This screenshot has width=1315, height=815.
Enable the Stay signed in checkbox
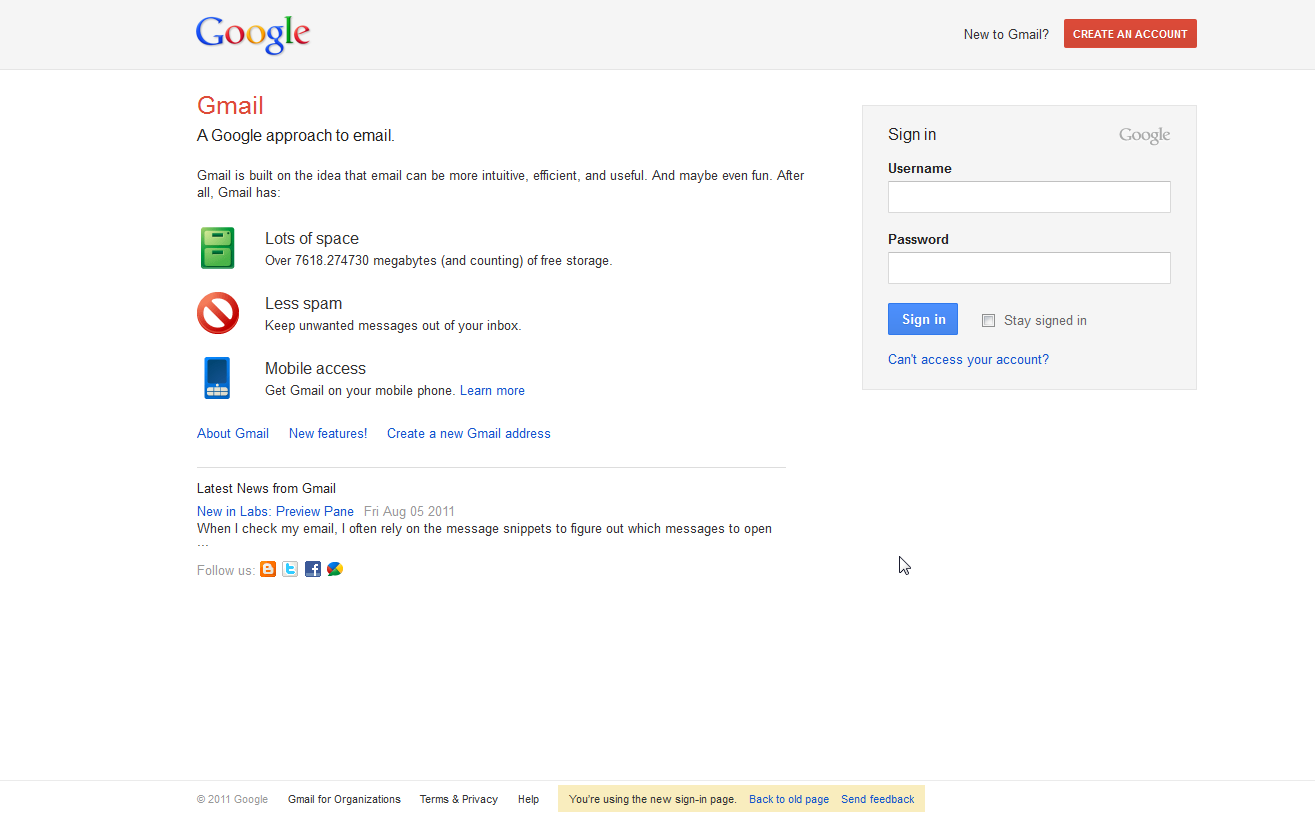point(988,321)
